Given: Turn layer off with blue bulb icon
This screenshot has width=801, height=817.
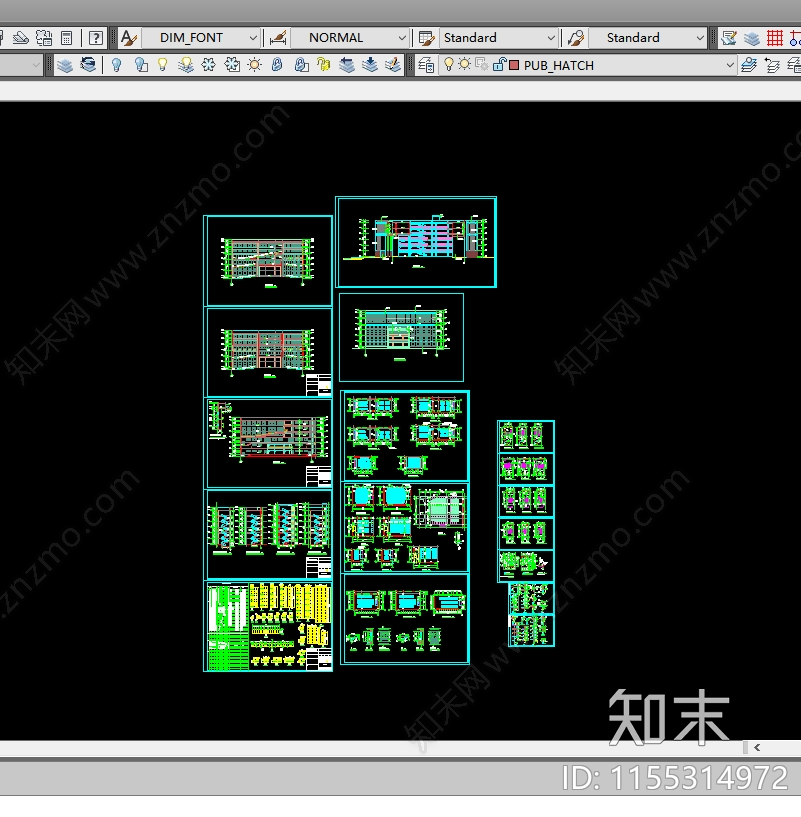Looking at the screenshot, I should 117,65.
